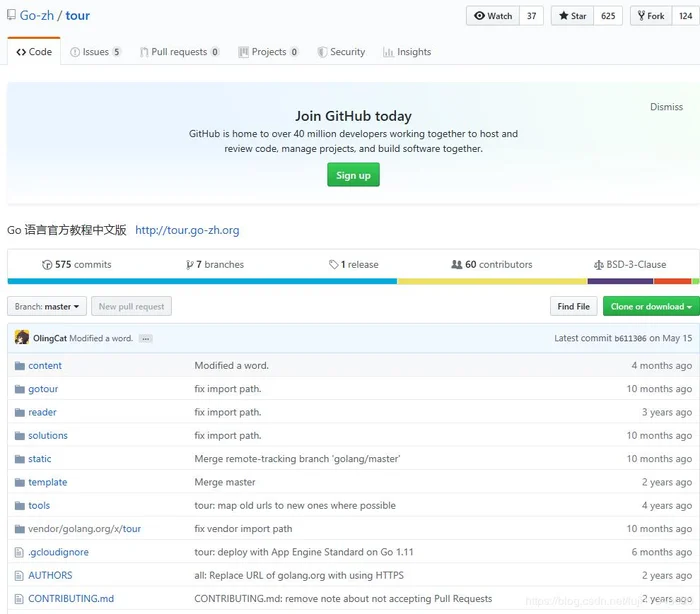This screenshot has height=614, width=700.
Task: Fork the repository
Action: (x=651, y=16)
